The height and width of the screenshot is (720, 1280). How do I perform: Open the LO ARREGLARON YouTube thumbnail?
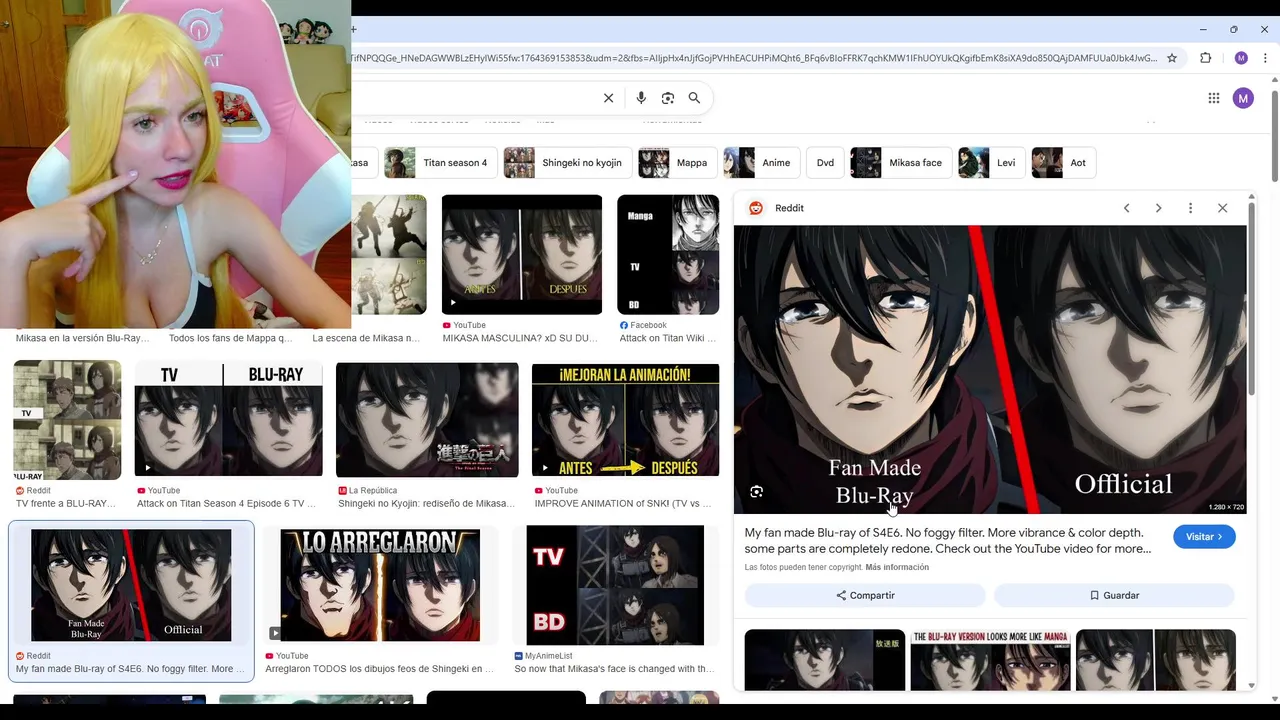point(380,585)
